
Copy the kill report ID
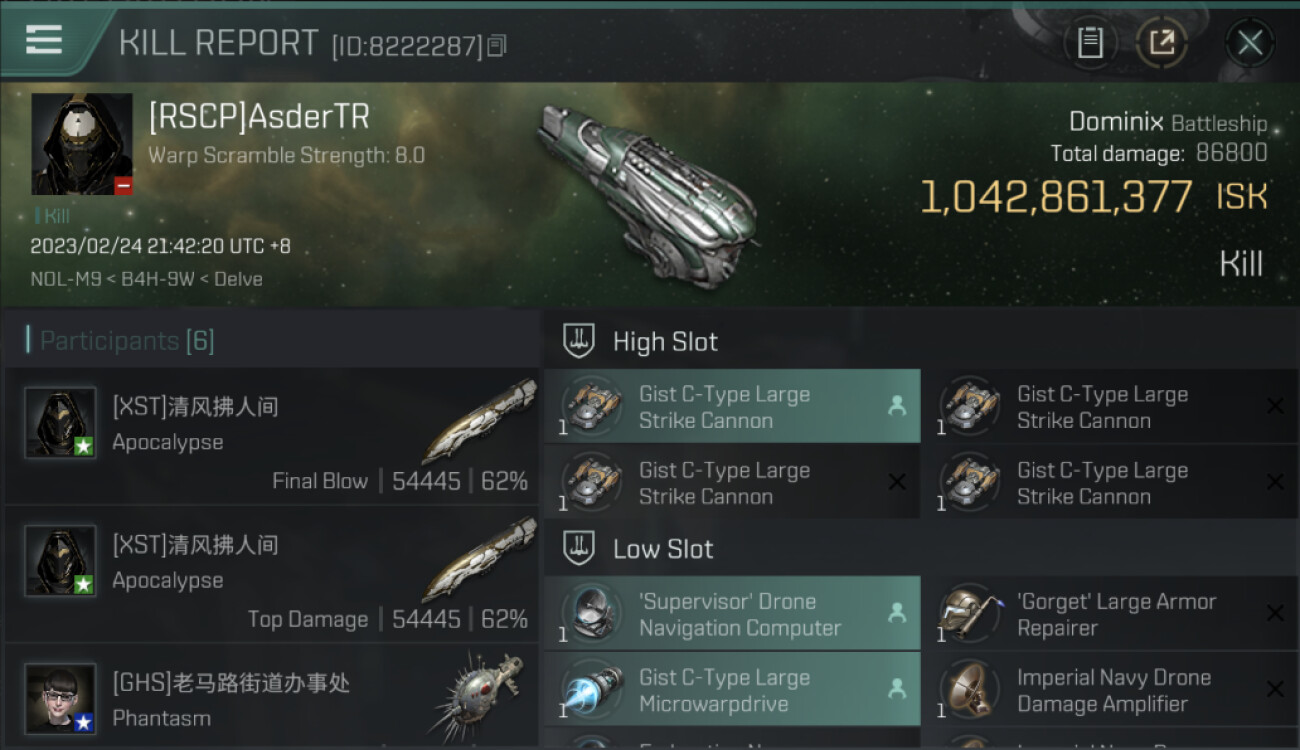497,45
